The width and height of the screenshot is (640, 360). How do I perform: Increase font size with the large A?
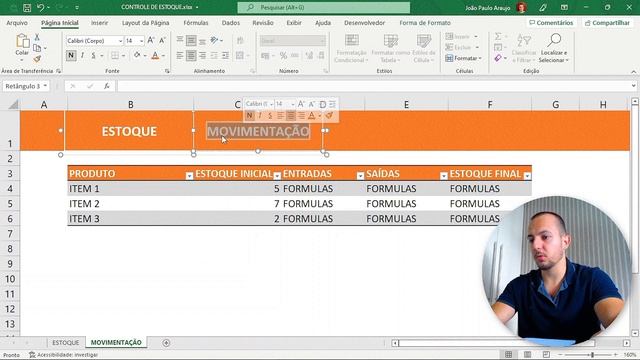pyautogui.click(x=151, y=40)
